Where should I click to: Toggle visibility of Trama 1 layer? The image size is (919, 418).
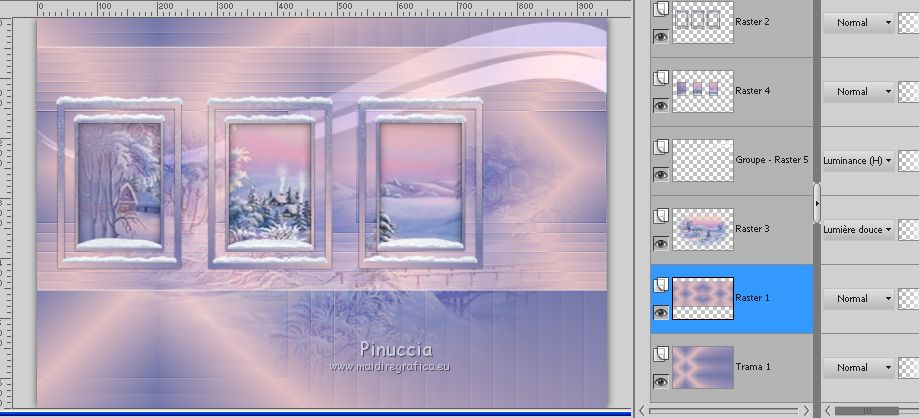point(661,382)
